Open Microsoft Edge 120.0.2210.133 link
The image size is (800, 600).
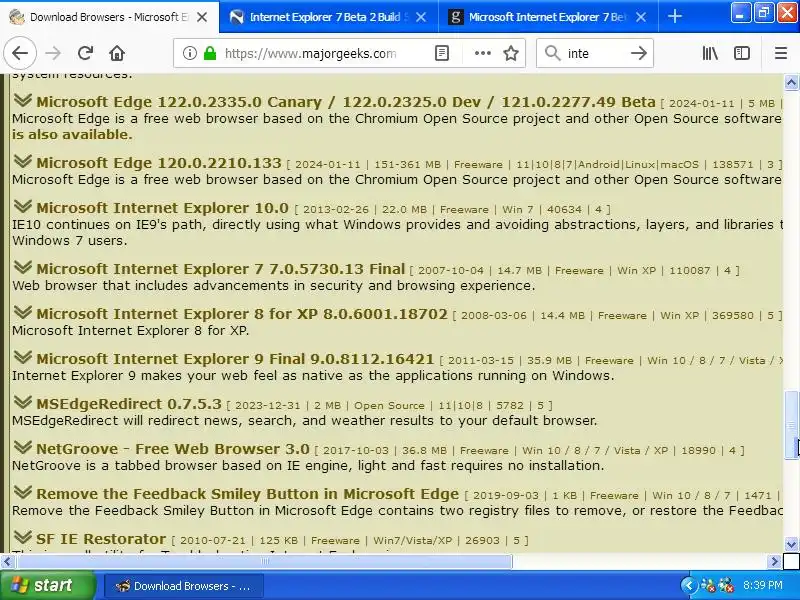pos(159,163)
